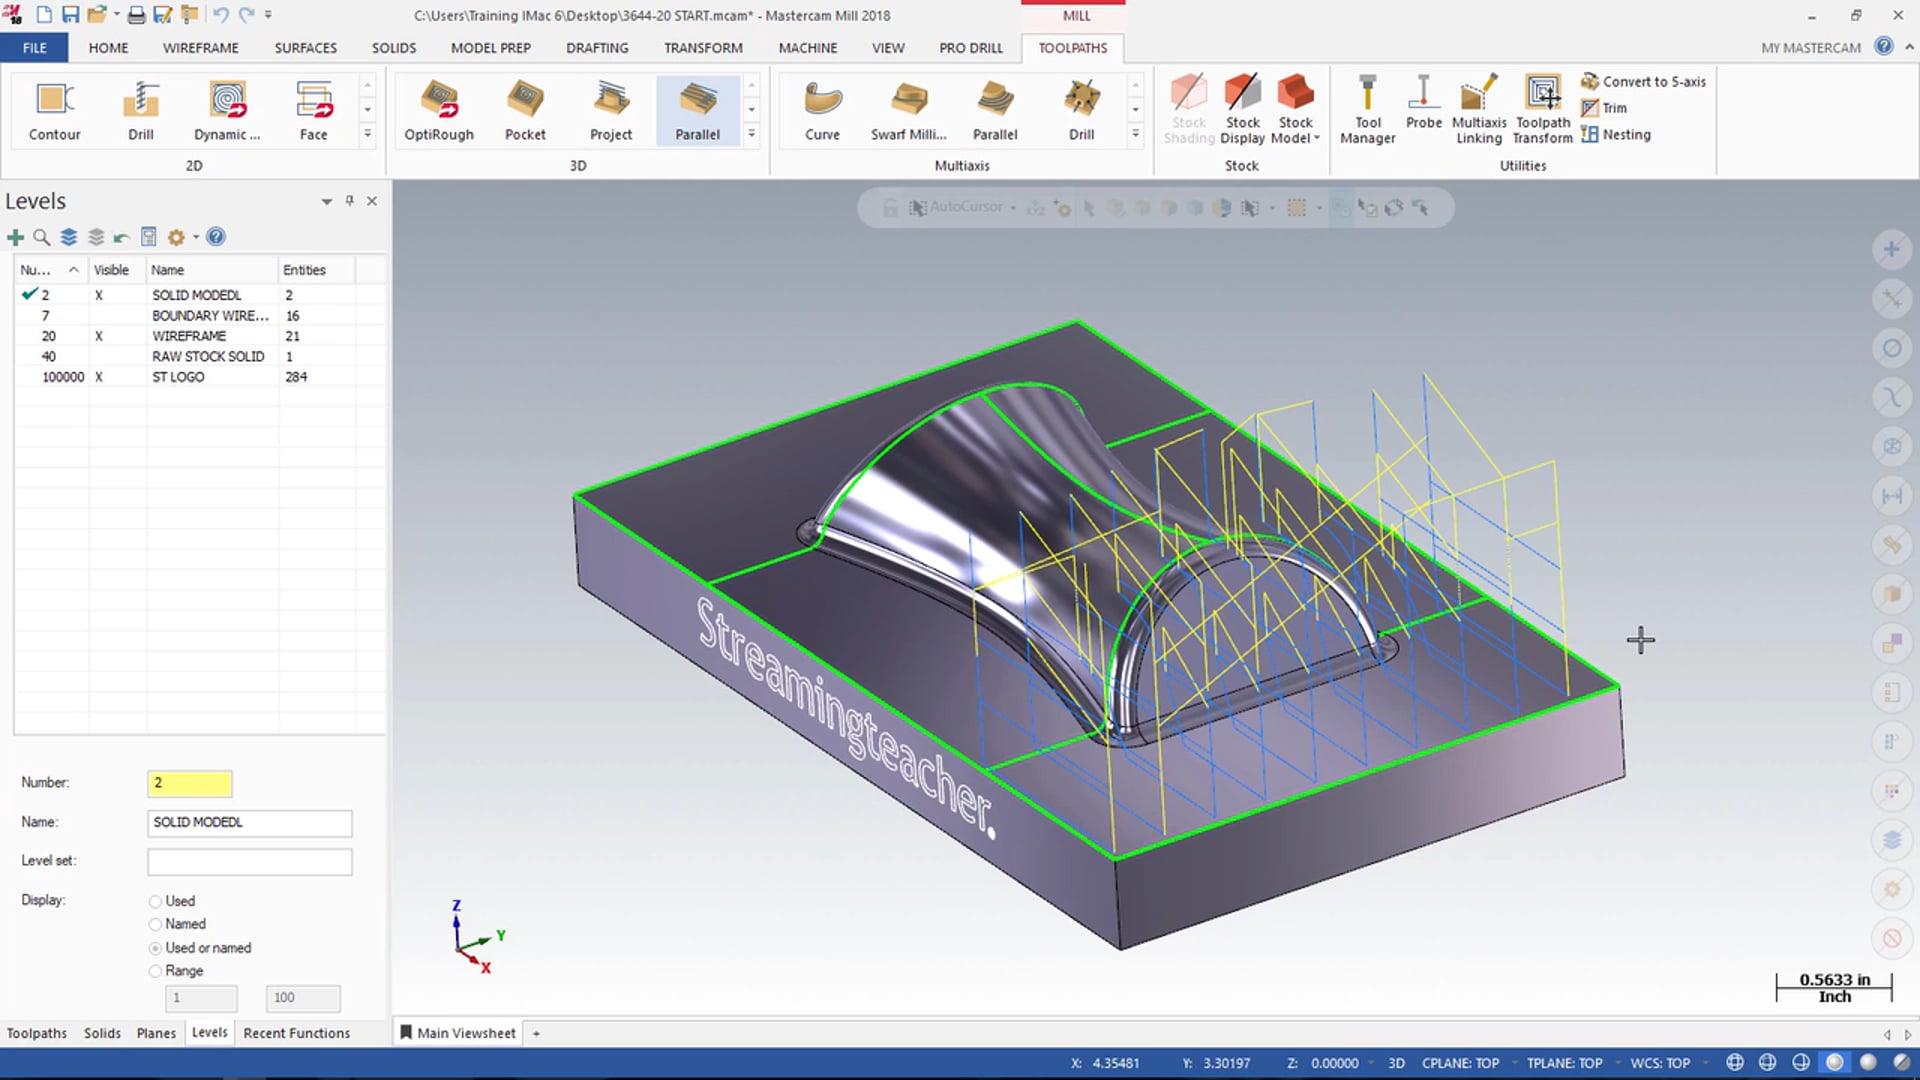Open Levels panel options dropdown arrow

tap(326, 202)
